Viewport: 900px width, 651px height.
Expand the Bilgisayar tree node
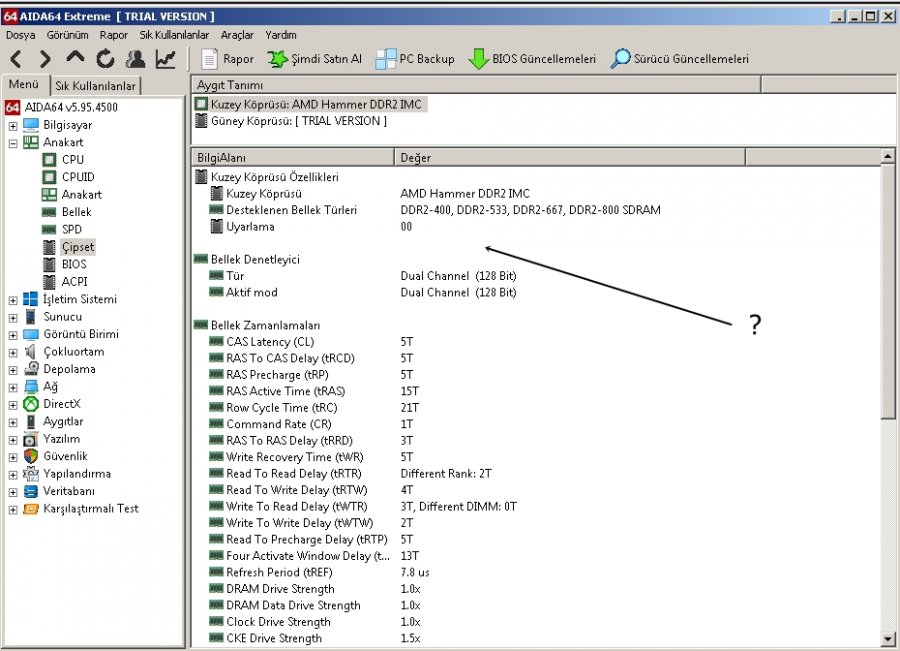click(13, 125)
